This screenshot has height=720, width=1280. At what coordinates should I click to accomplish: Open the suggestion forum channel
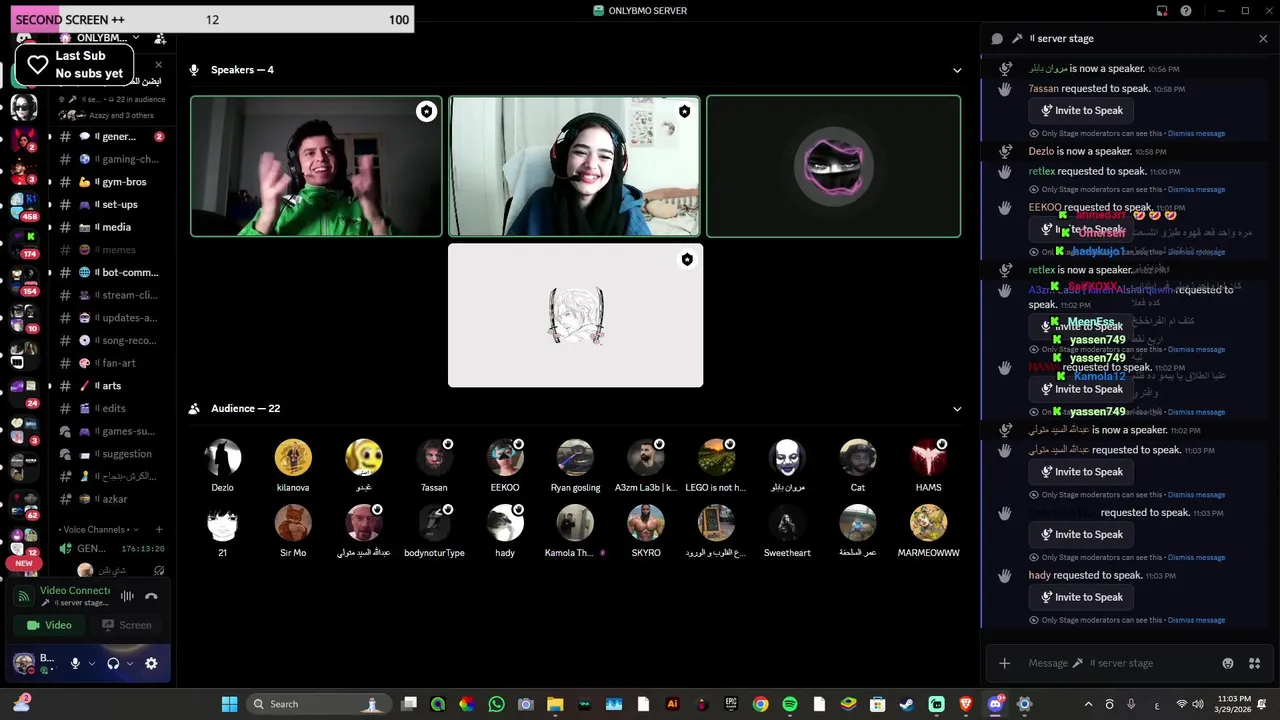[112, 454]
